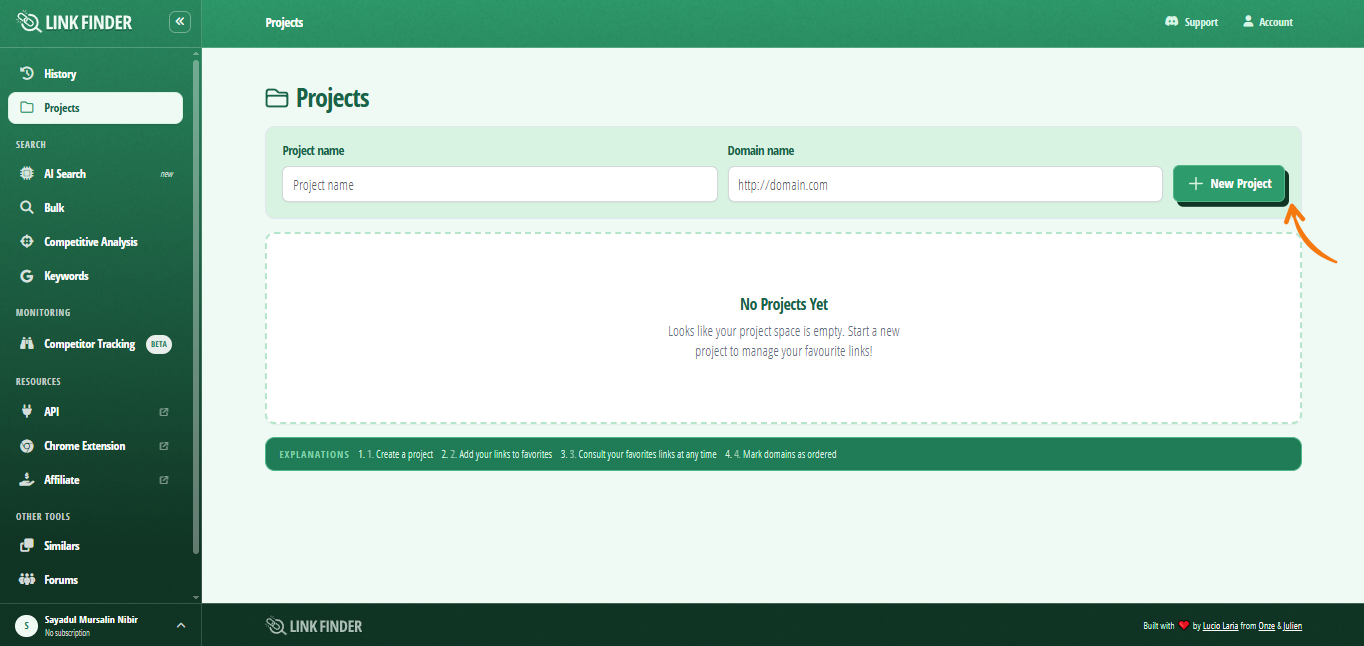Open Lucio Laria footer link

(x=1221, y=626)
